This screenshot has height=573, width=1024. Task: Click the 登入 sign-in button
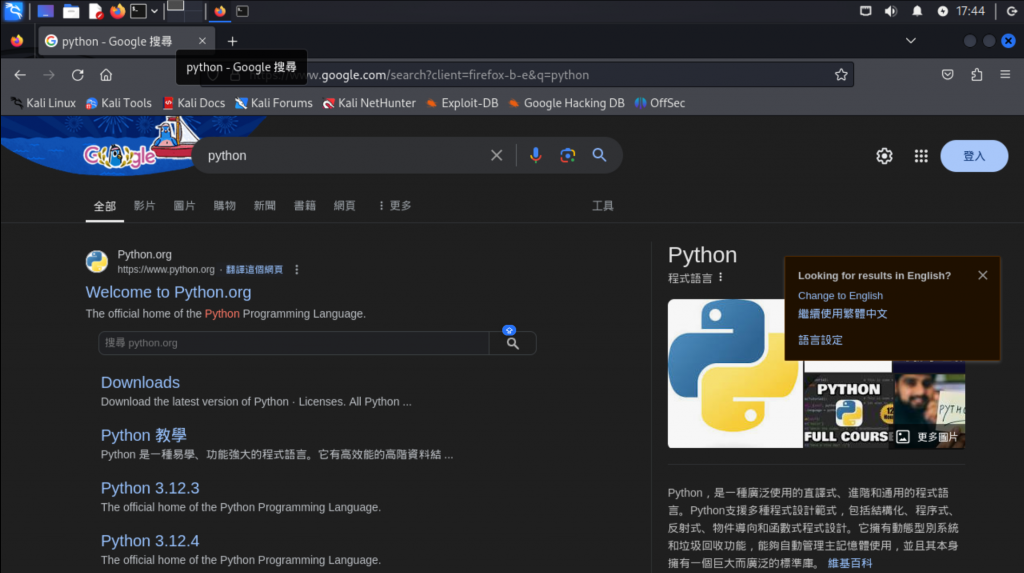(x=974, y=156)
